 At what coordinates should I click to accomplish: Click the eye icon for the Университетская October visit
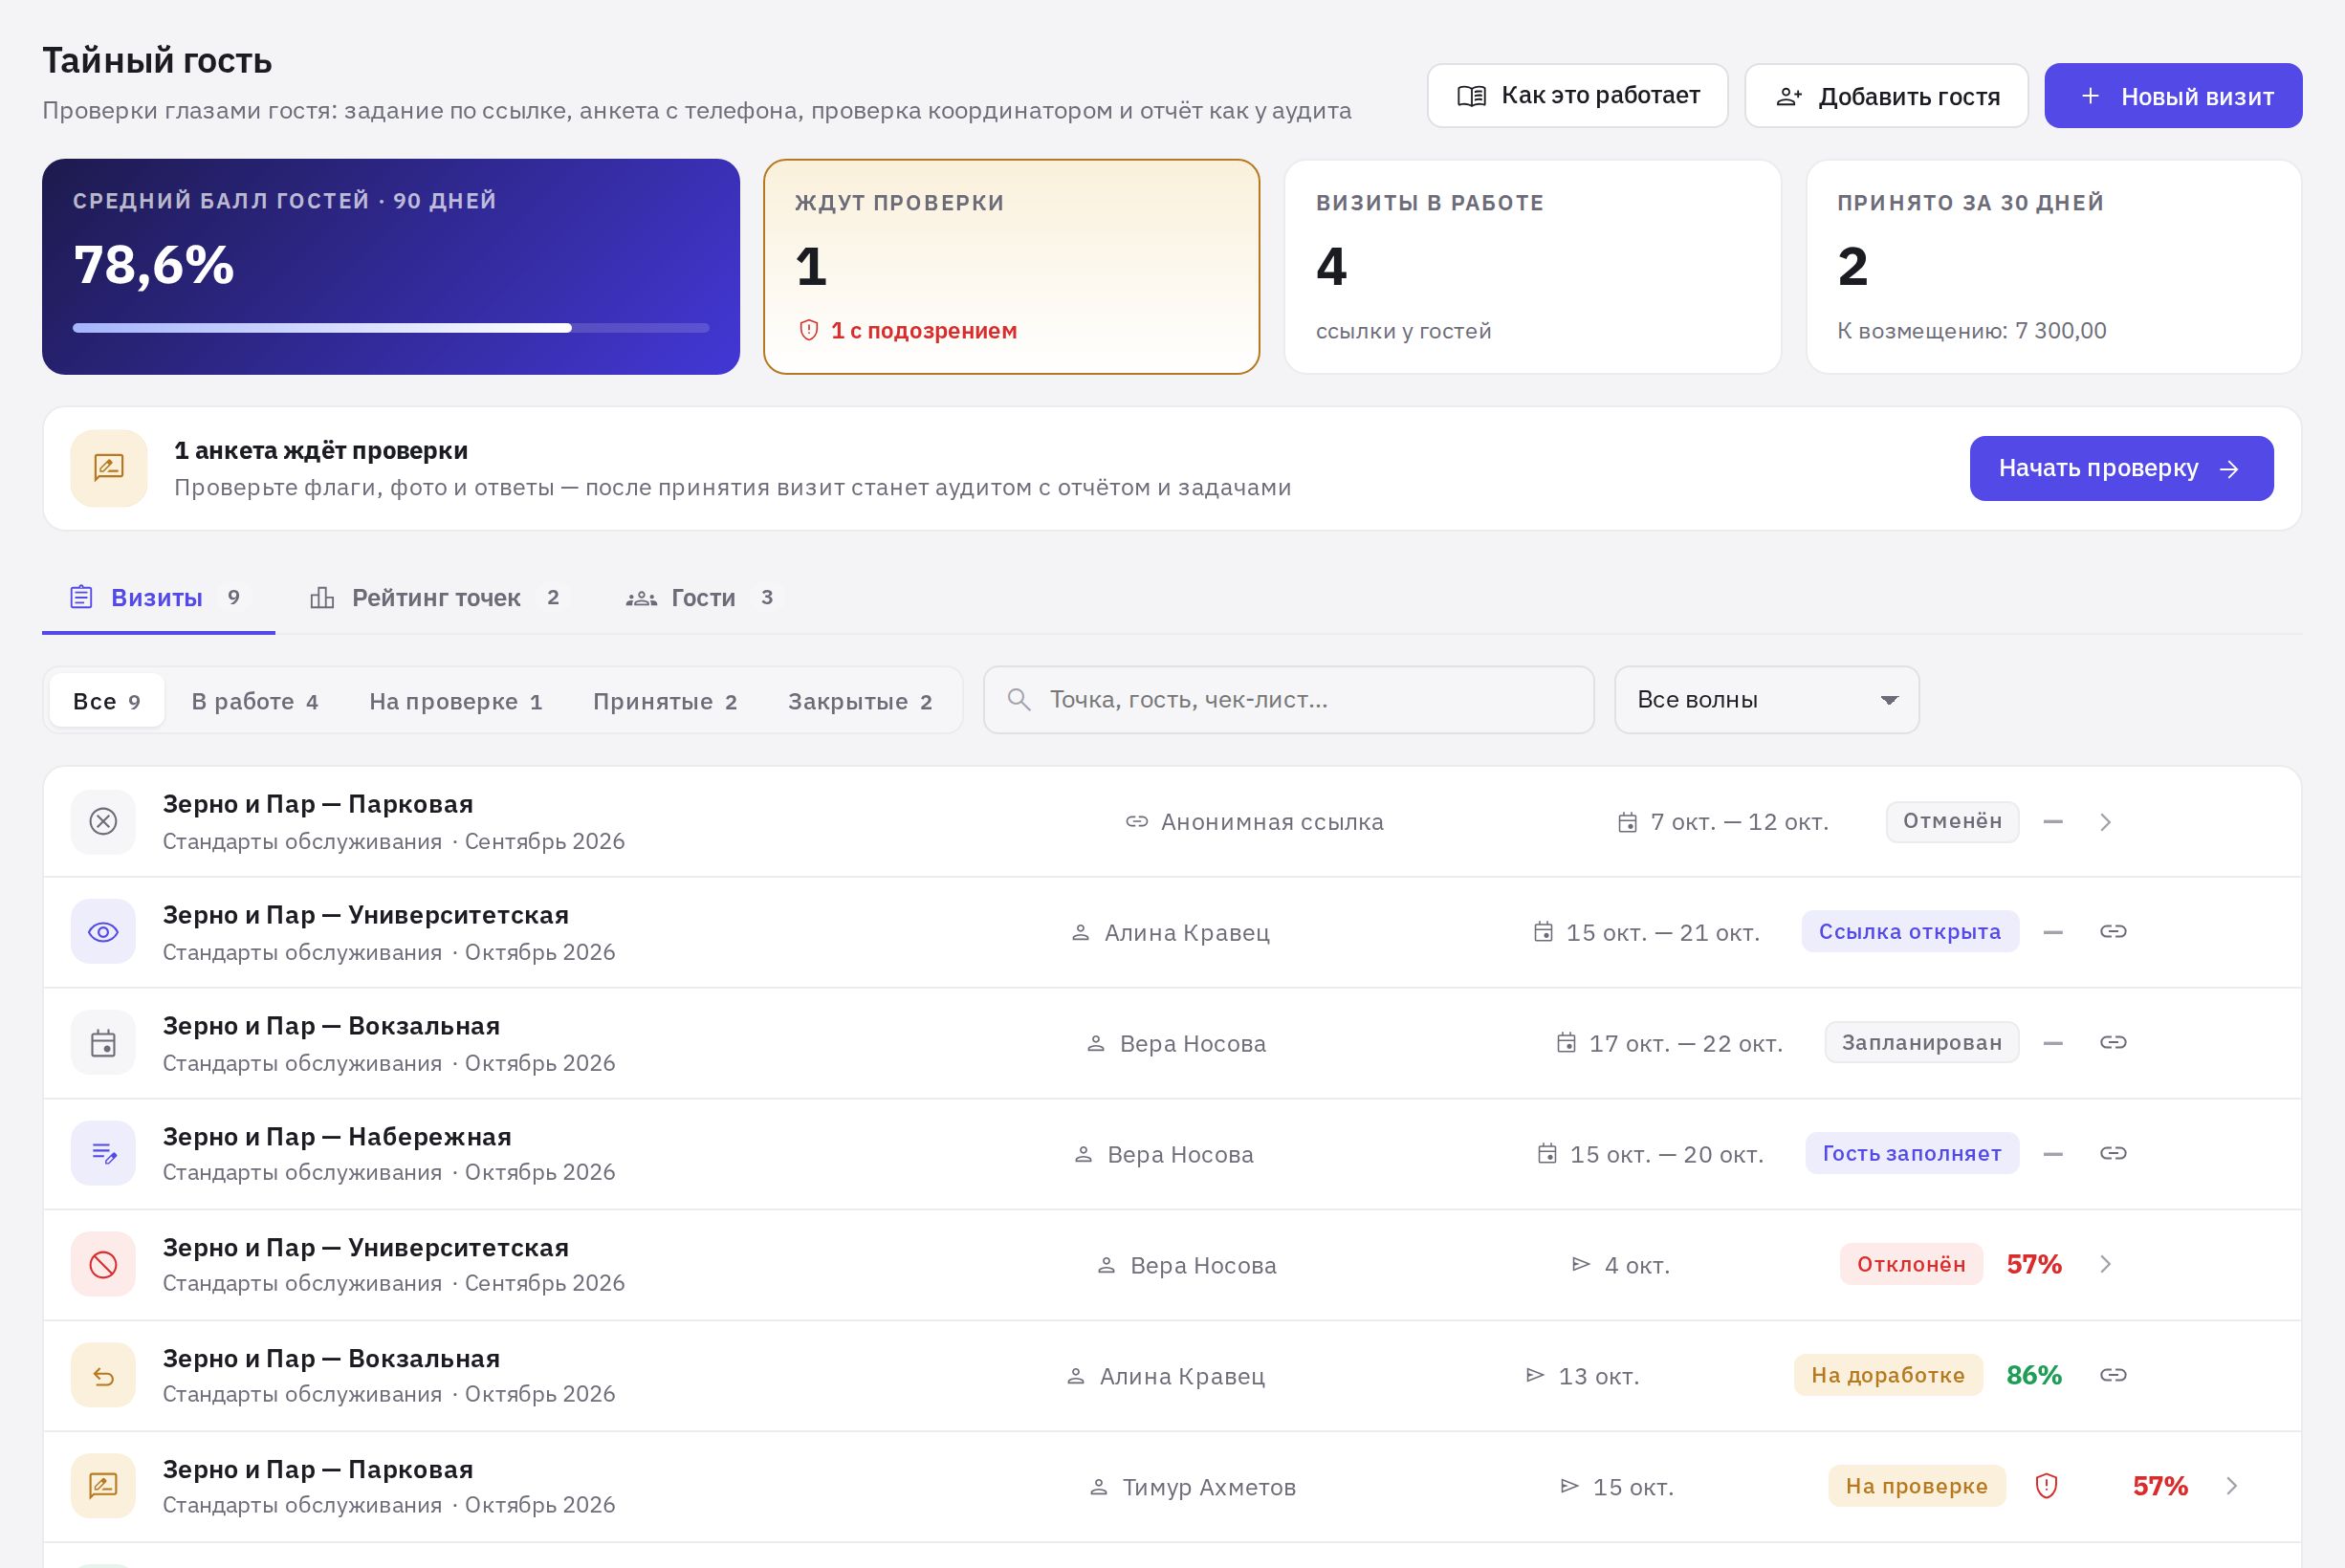click(103, 932)
